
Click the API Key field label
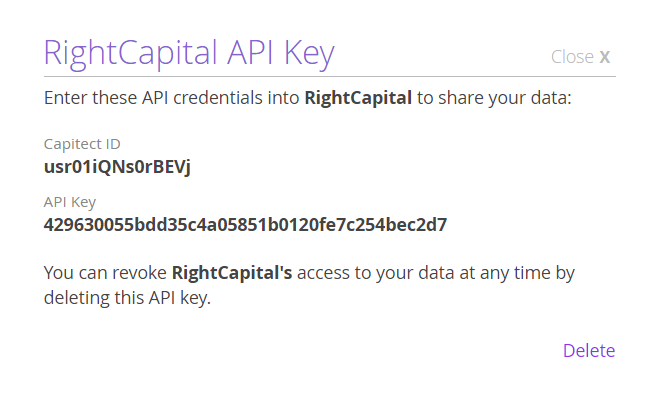coord(70,202)
